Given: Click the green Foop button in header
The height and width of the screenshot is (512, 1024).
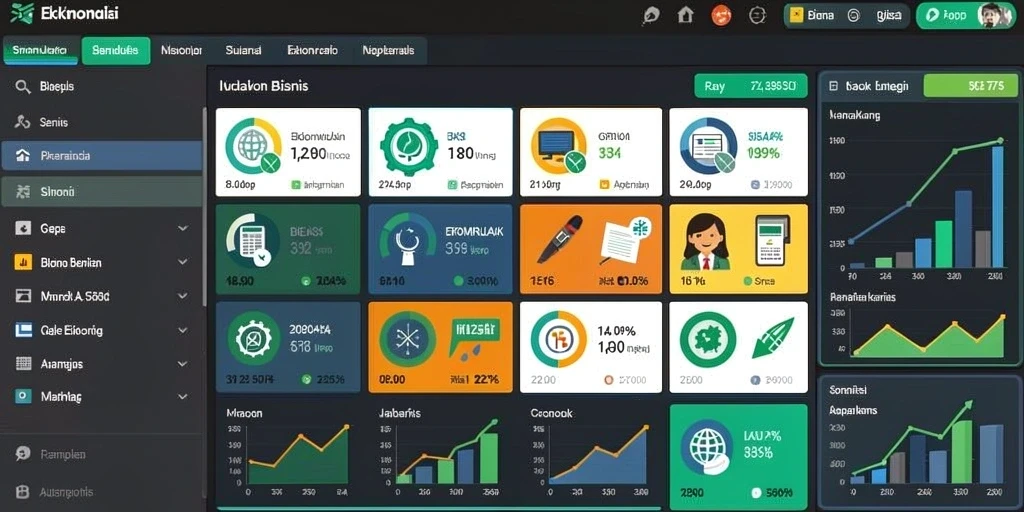Looking at the screenshot, I should coord(945,15).
